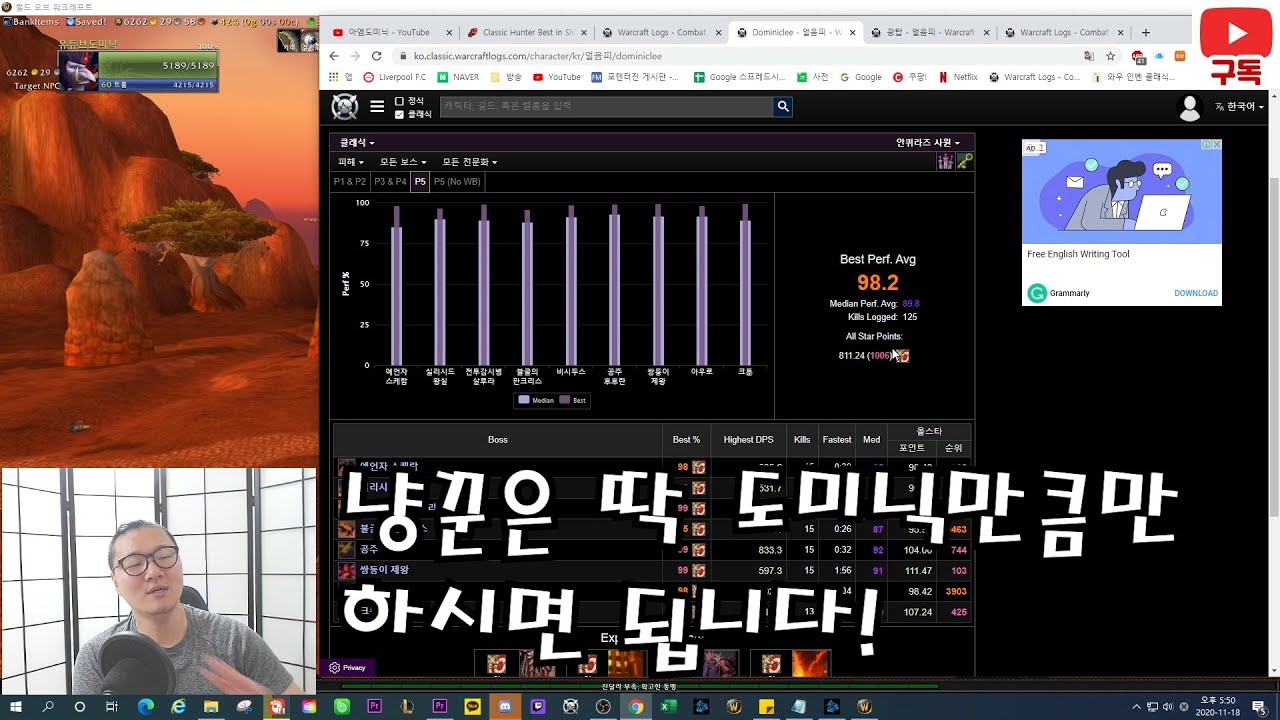
Task: Click the red YouTube subscribe overlay button
Action: coord(1236,45)
